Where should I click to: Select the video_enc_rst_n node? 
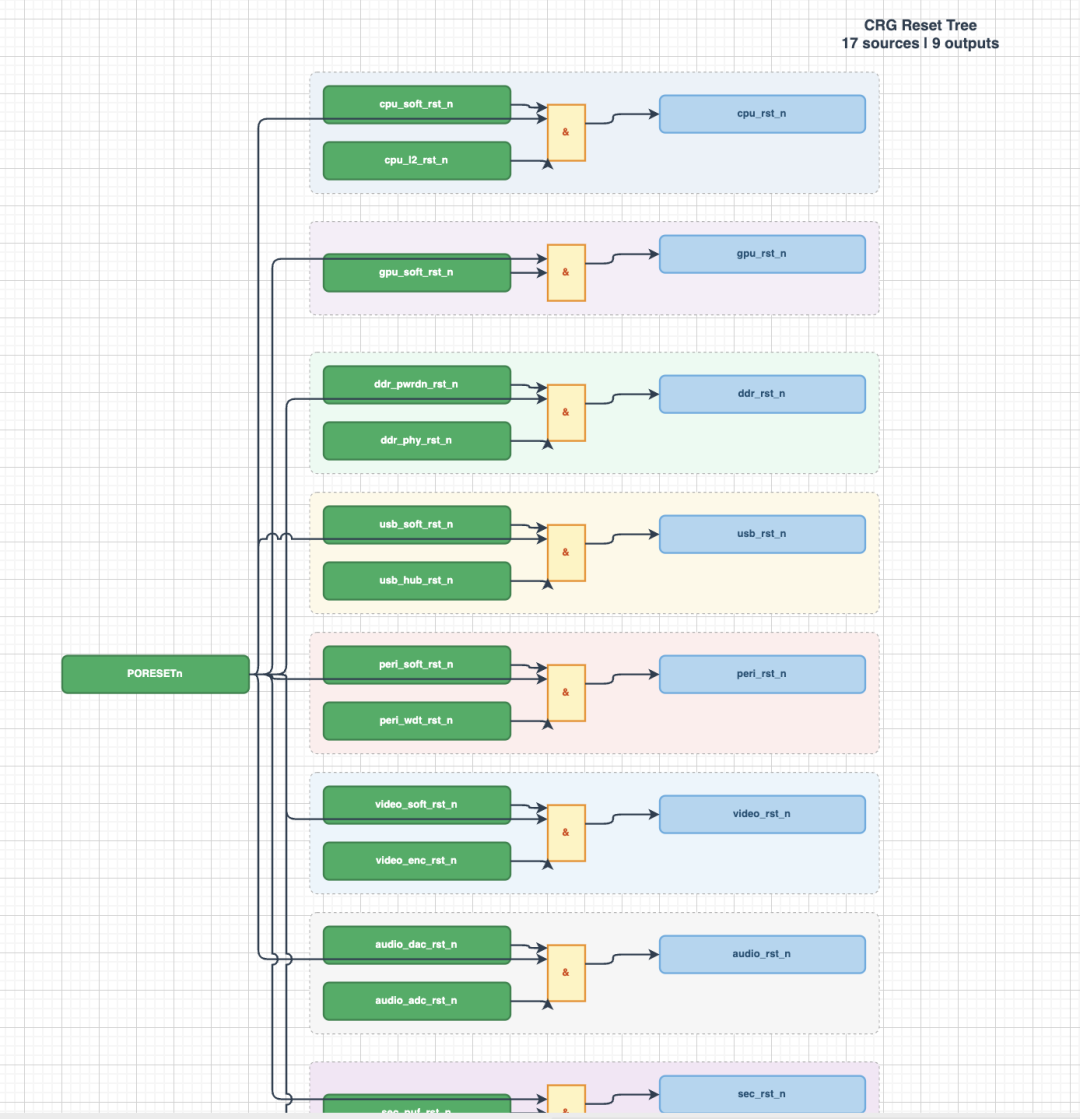417,861
